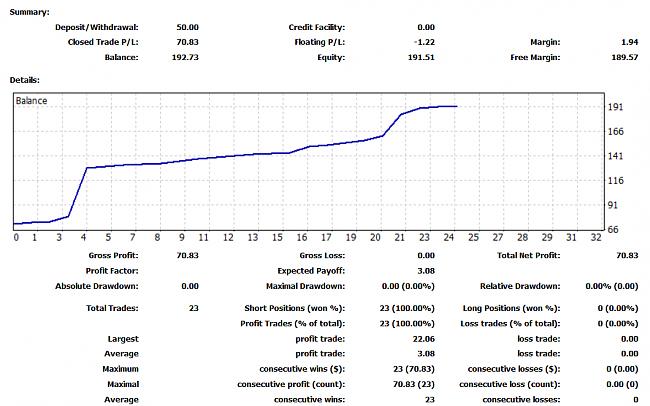Select consecutive wins value 23 (70.83)
Screen dimensions: 650x406
(414, 369)
